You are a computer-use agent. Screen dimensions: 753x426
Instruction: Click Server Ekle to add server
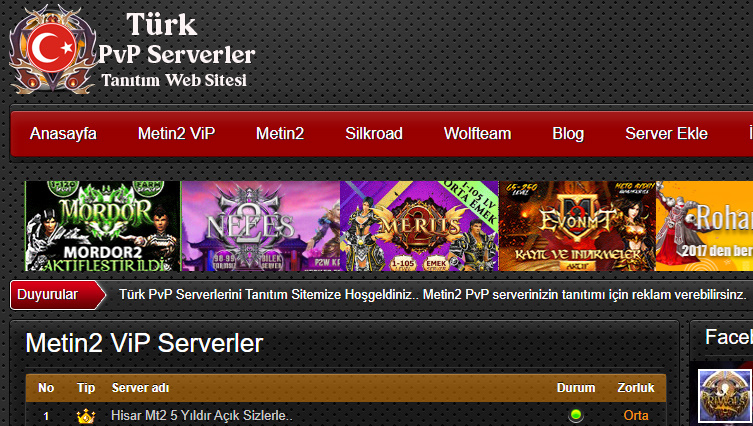(666, 134)
